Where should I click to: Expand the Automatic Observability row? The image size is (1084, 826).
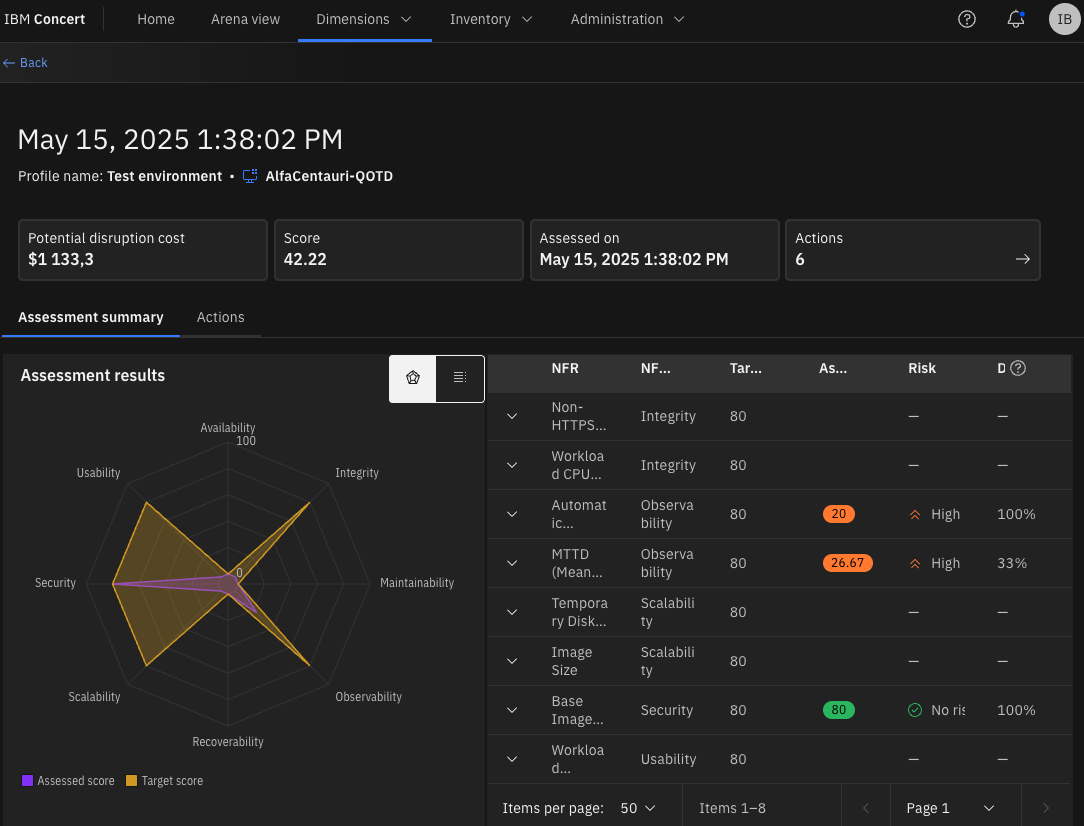(x=512, y=514)
